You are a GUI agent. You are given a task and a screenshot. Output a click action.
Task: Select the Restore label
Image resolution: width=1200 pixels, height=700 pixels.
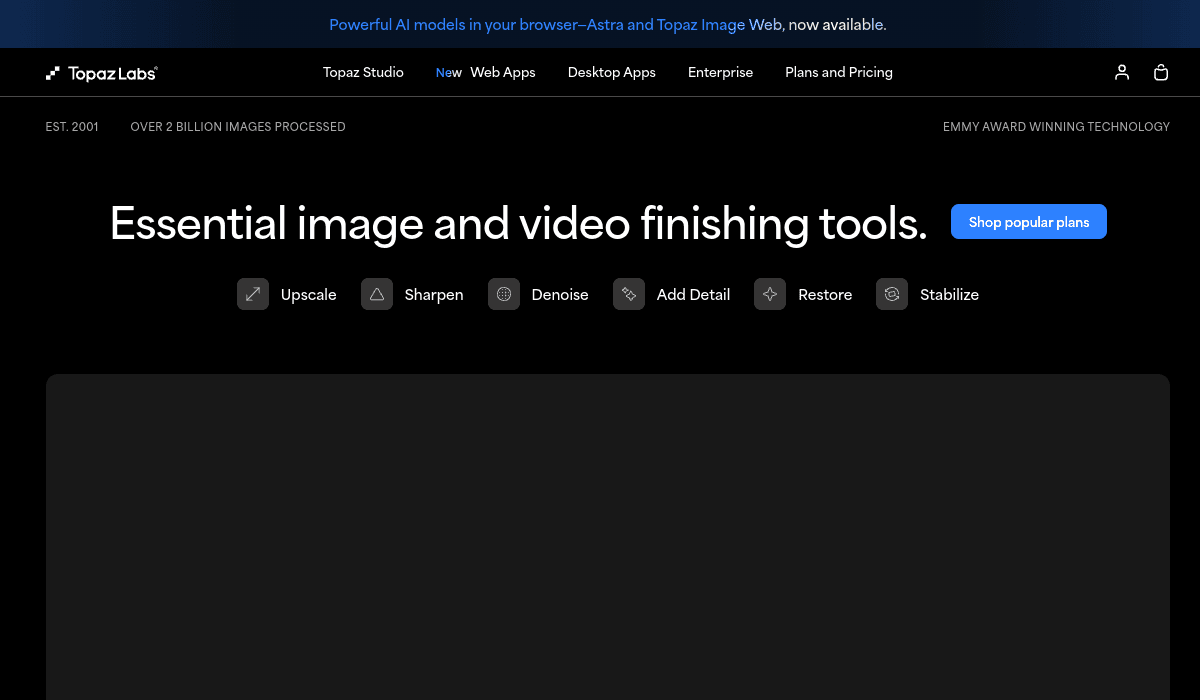point(825,294)
